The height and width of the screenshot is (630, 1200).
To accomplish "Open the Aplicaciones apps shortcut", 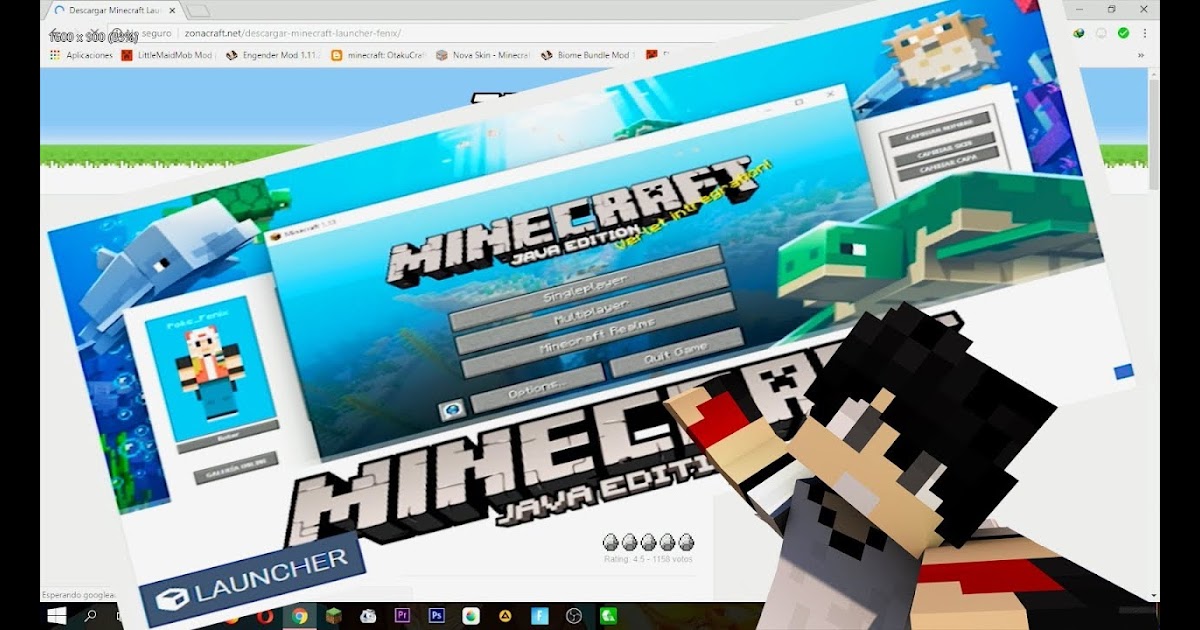I will tap(82, 55).
